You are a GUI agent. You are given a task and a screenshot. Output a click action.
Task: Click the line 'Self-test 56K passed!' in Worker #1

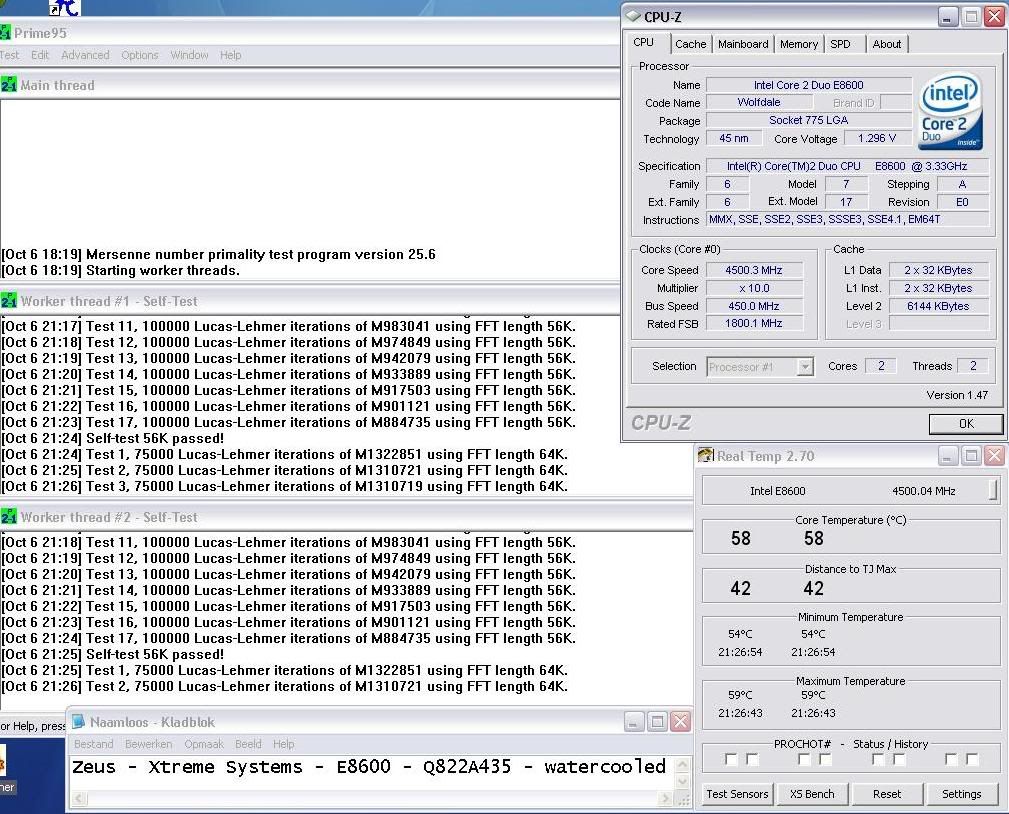(x=155, y=438)
